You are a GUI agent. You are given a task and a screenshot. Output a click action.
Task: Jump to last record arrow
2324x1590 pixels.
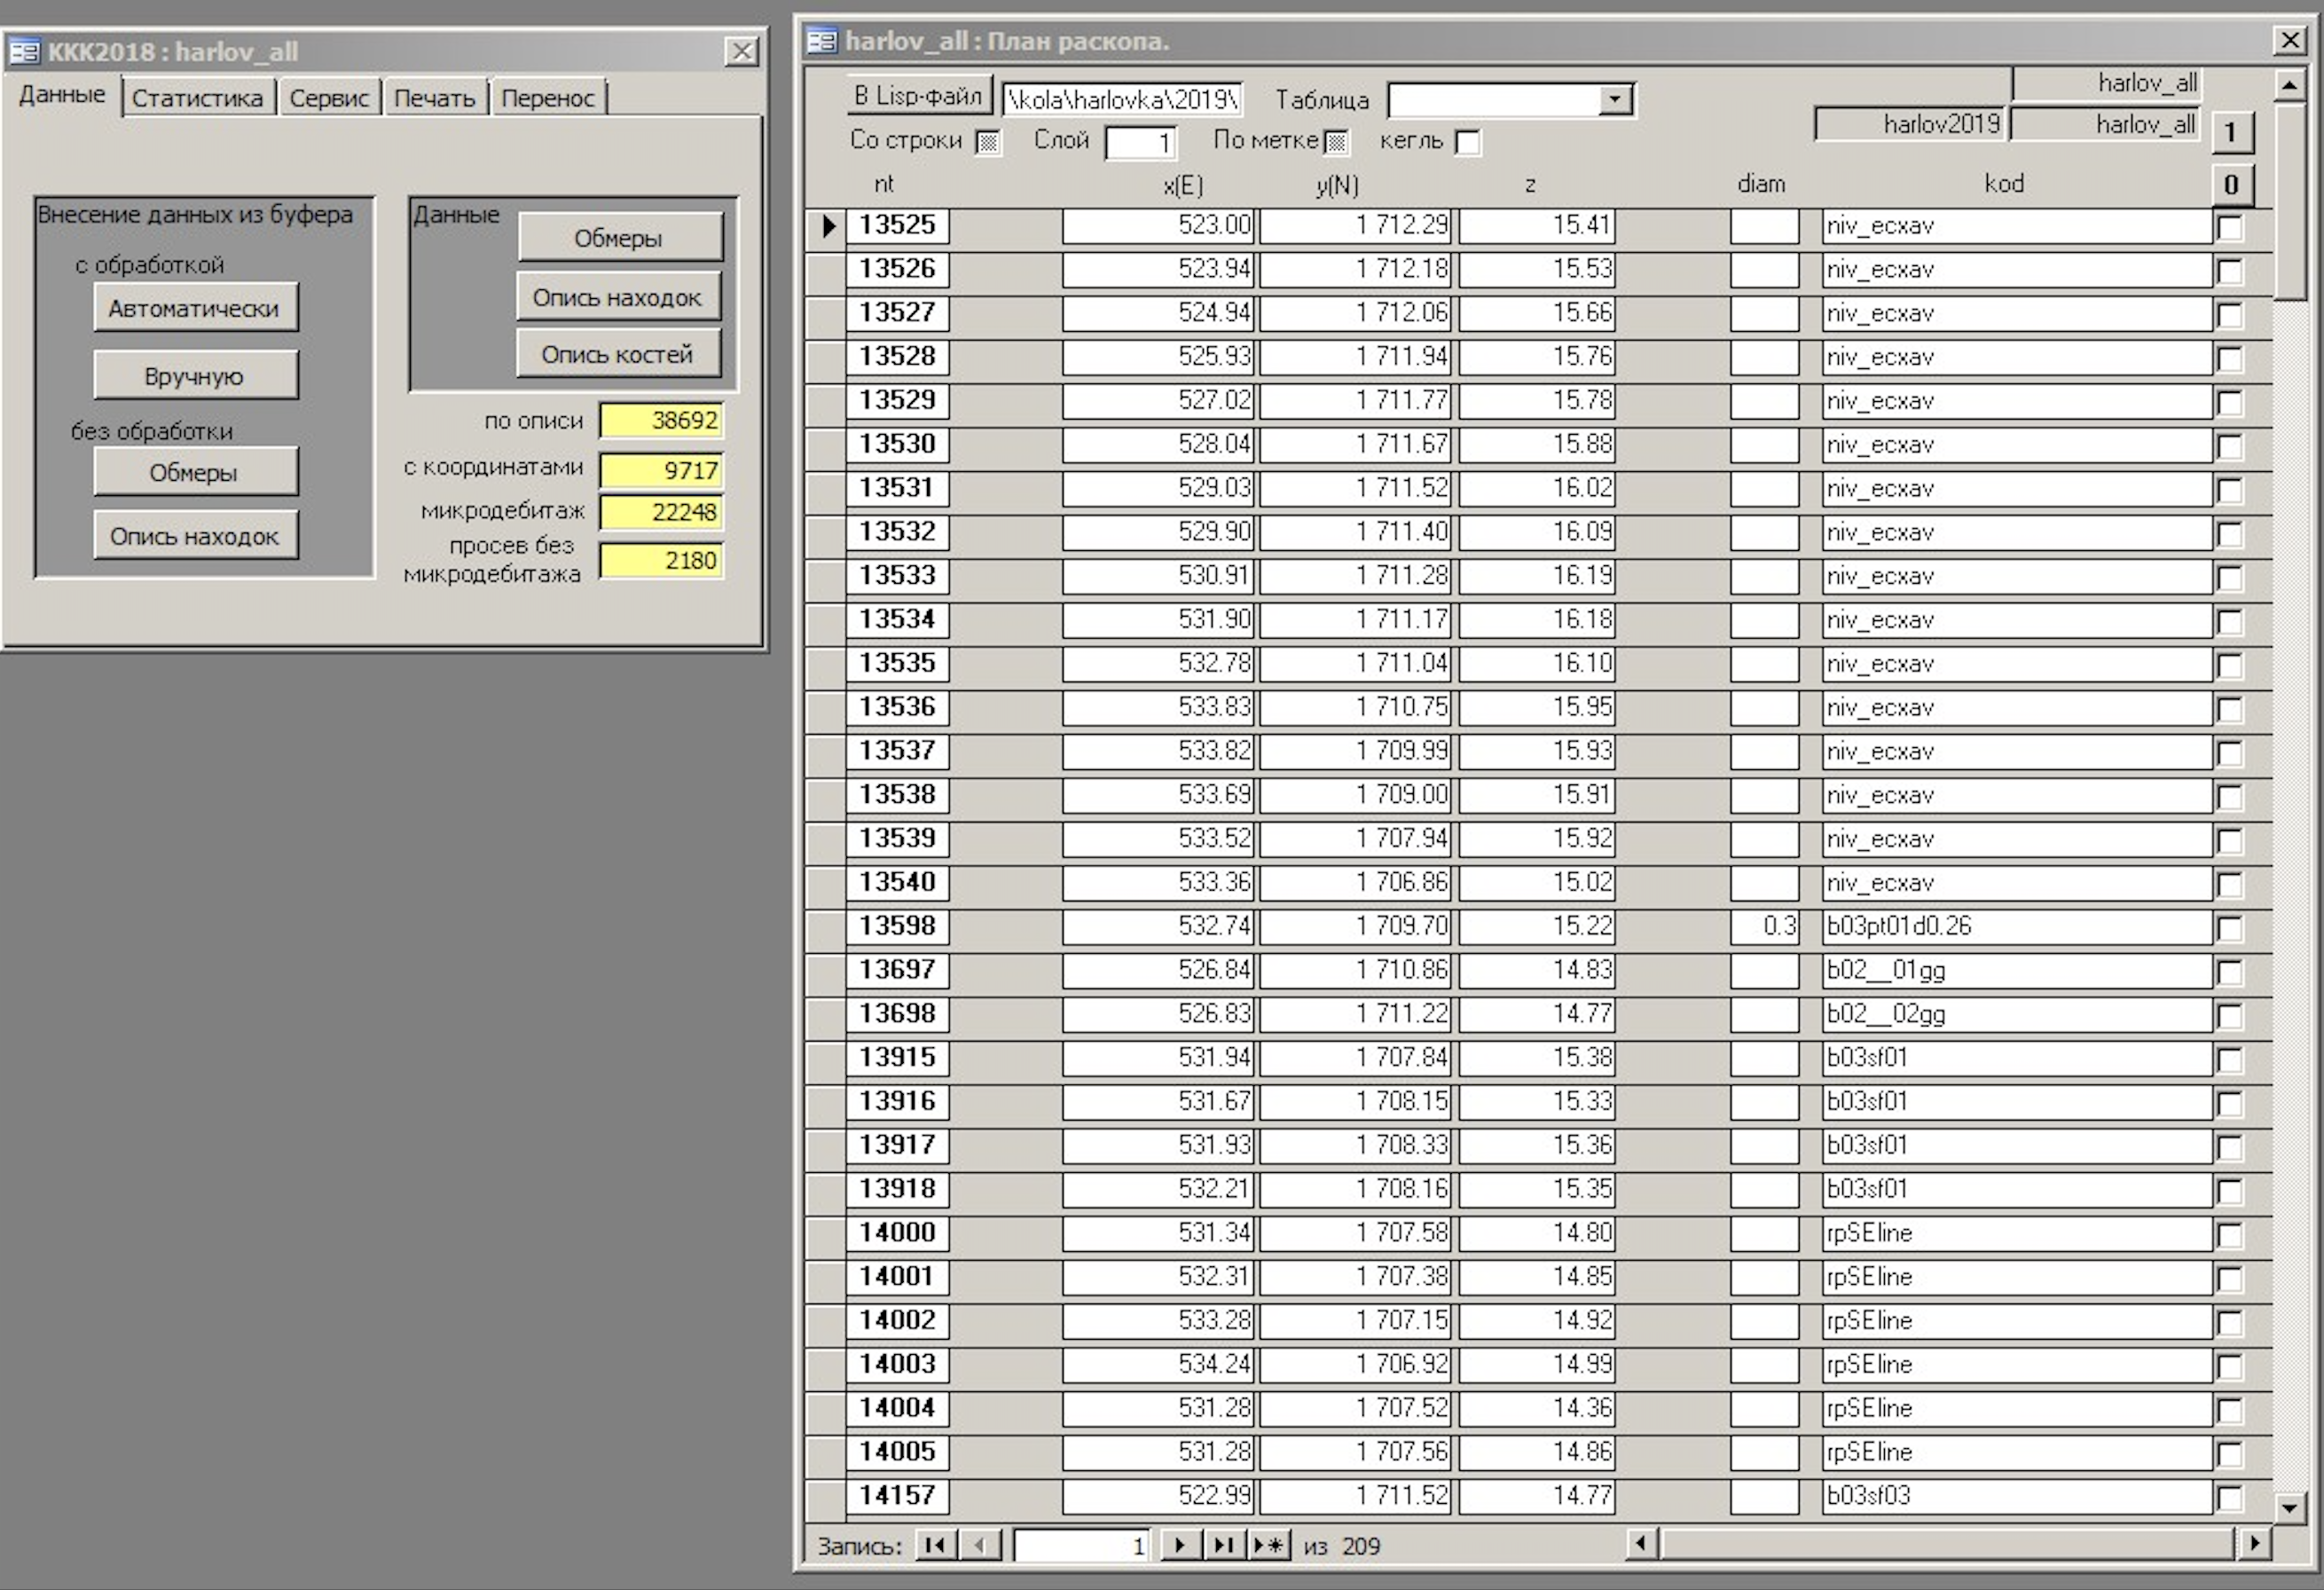tap(1224, 1545)
